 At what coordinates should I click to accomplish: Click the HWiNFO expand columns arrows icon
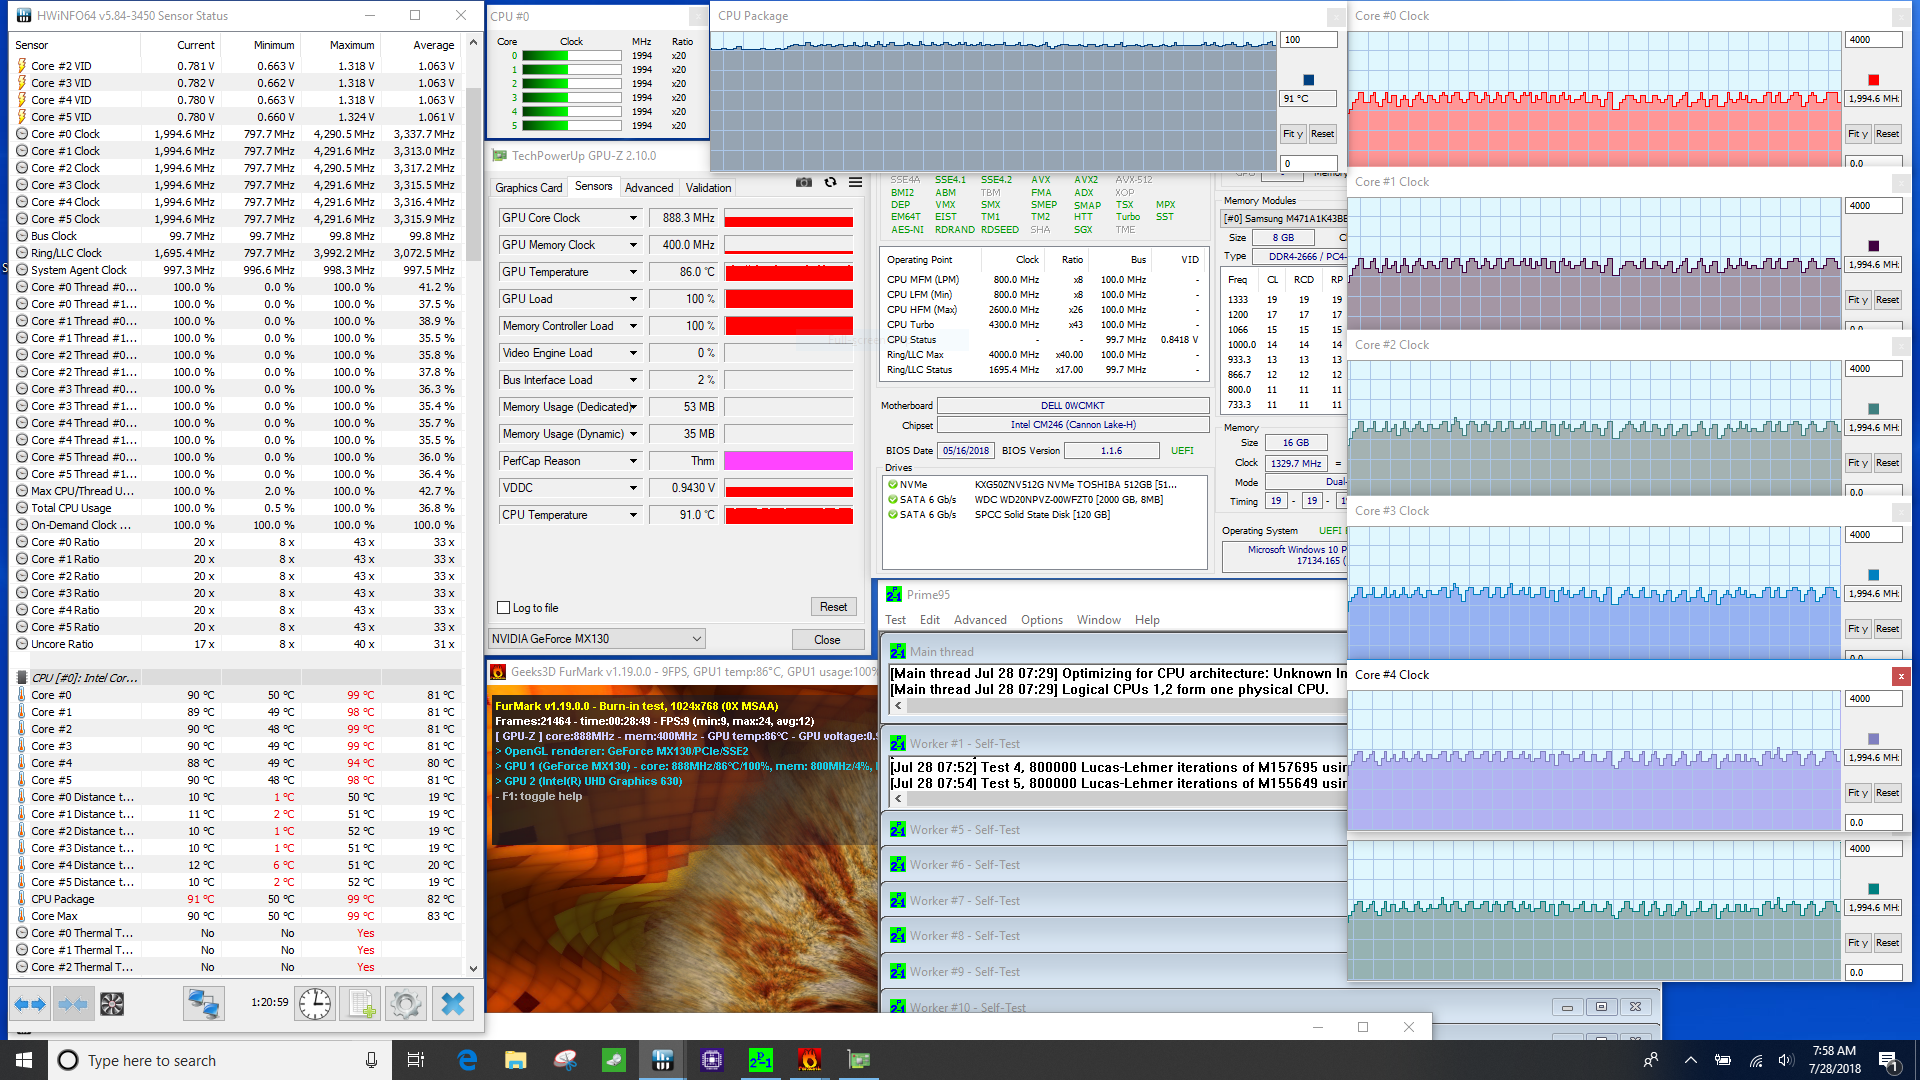point(30,1004)
